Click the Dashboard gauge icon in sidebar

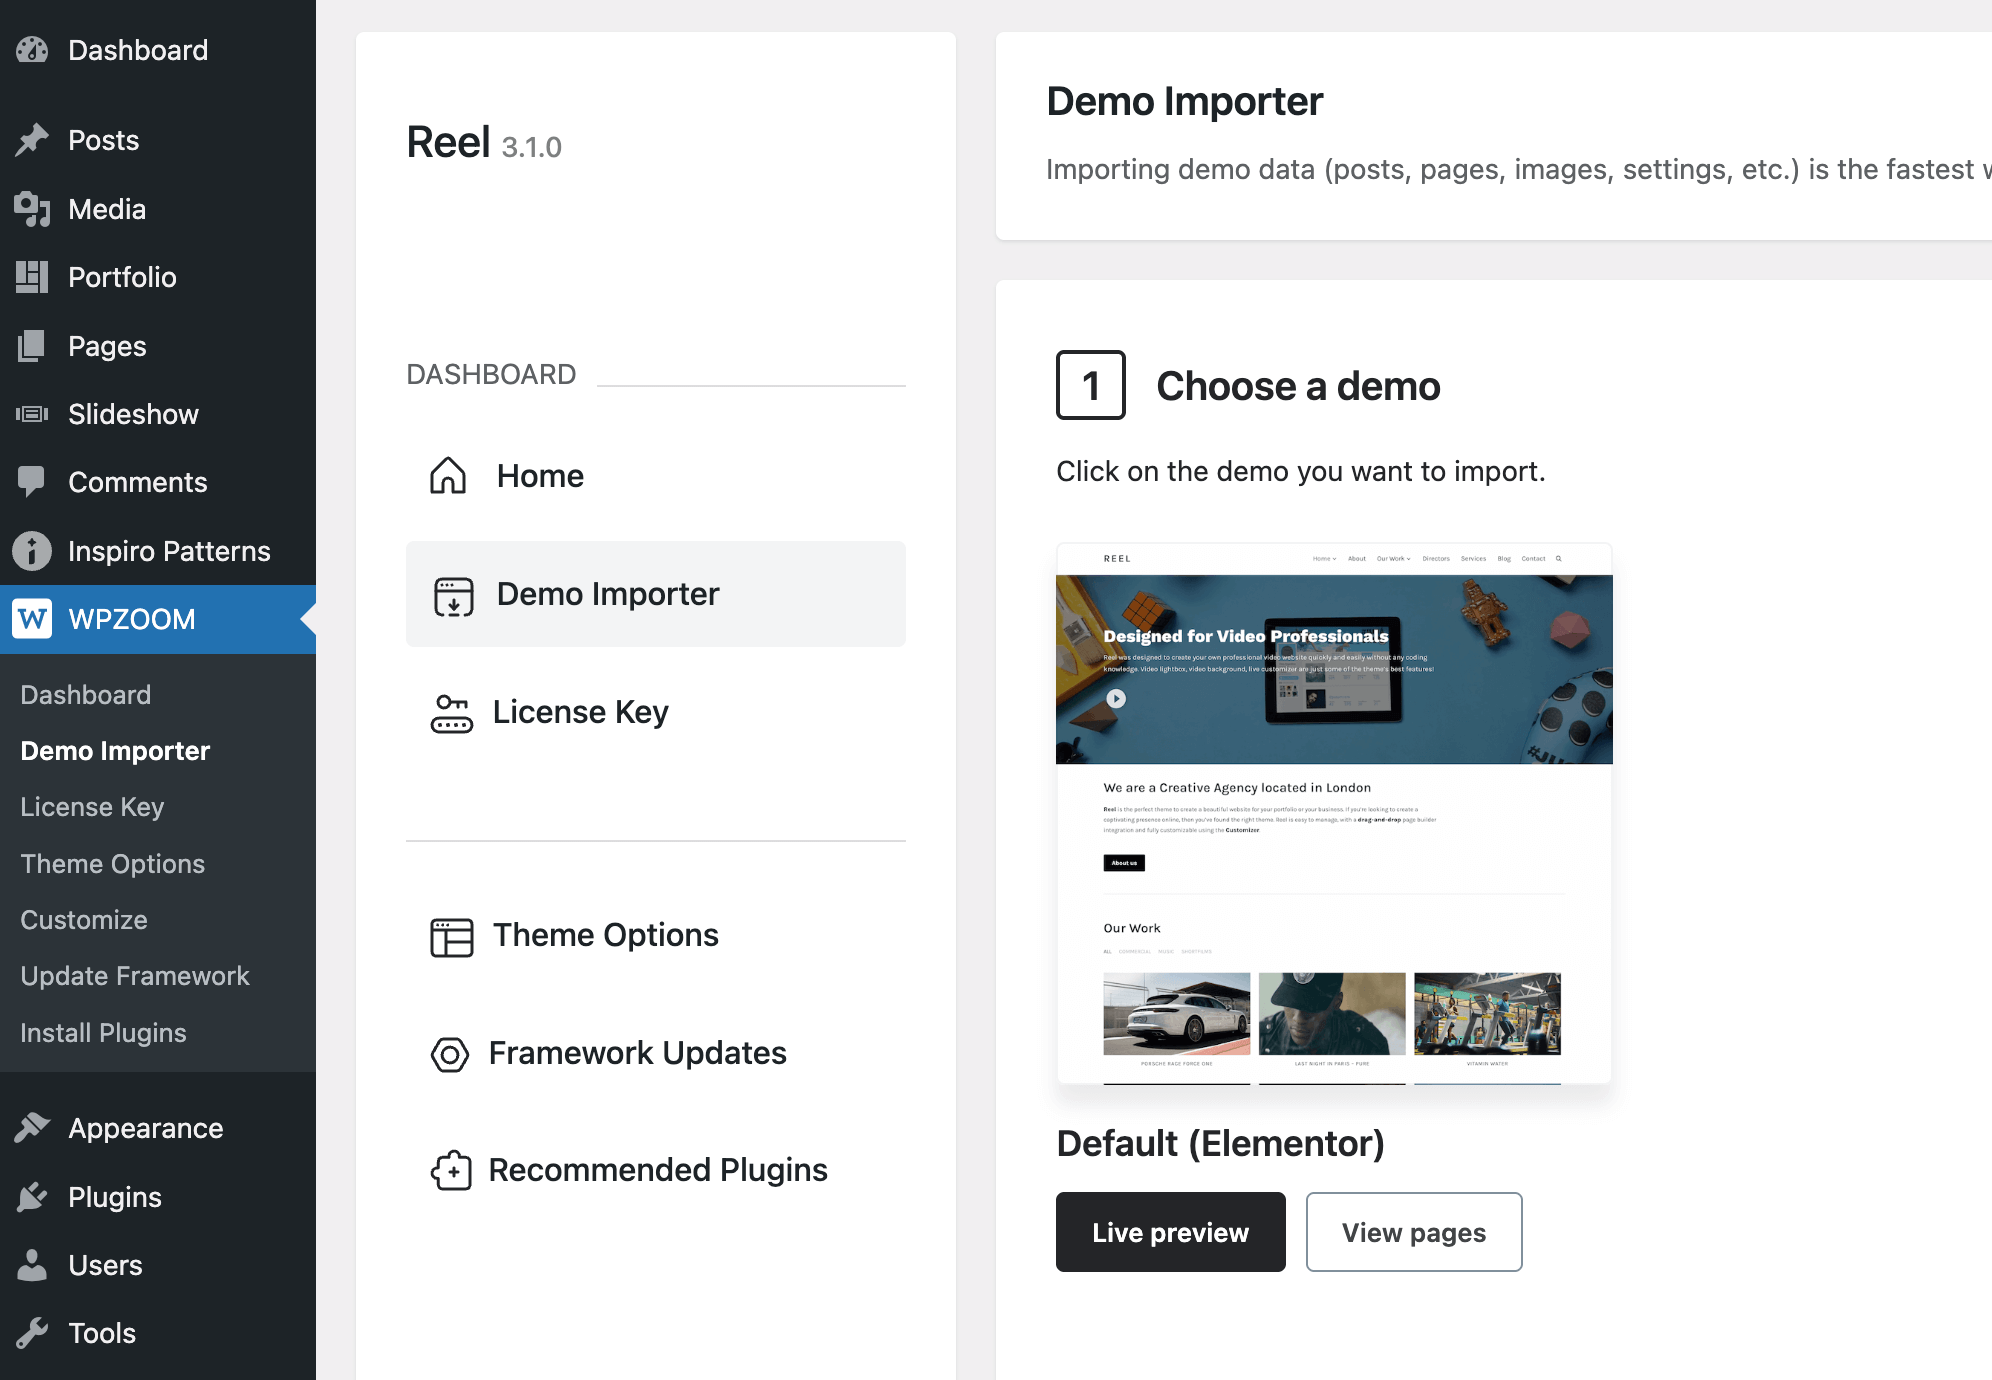(32, 50)
